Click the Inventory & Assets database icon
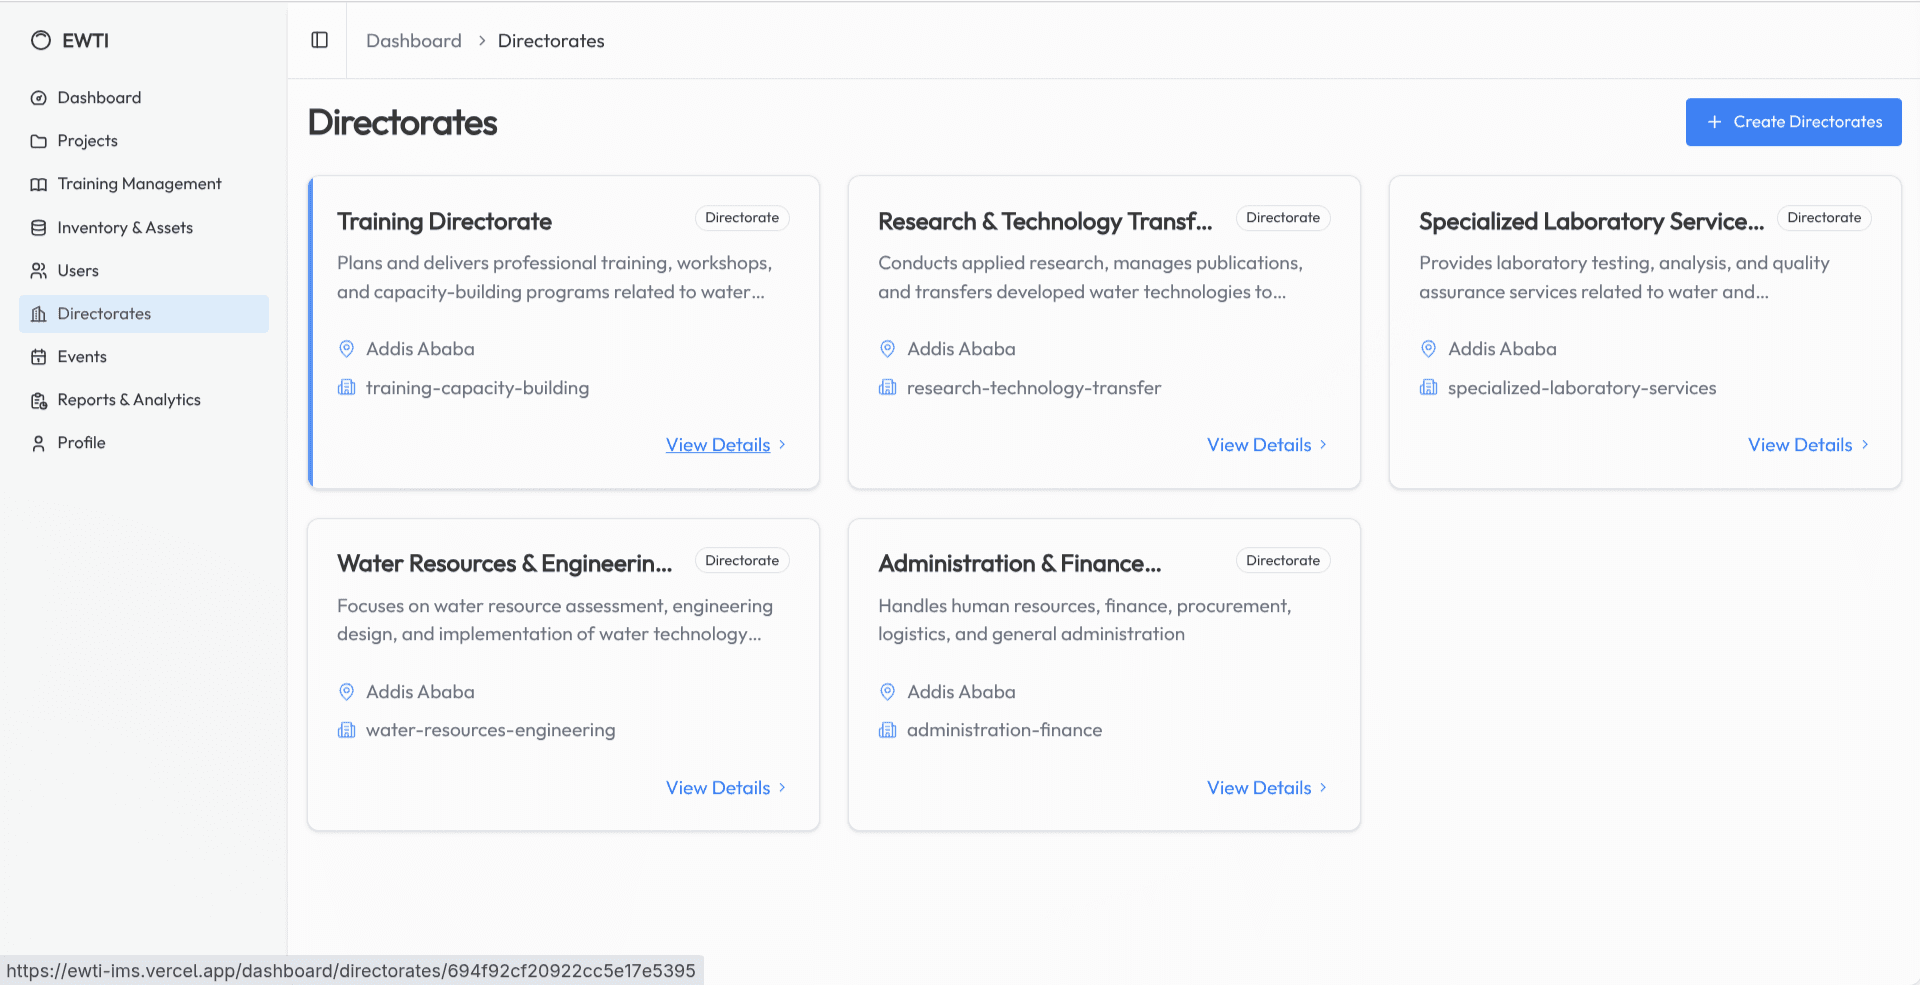 point(39,228)
